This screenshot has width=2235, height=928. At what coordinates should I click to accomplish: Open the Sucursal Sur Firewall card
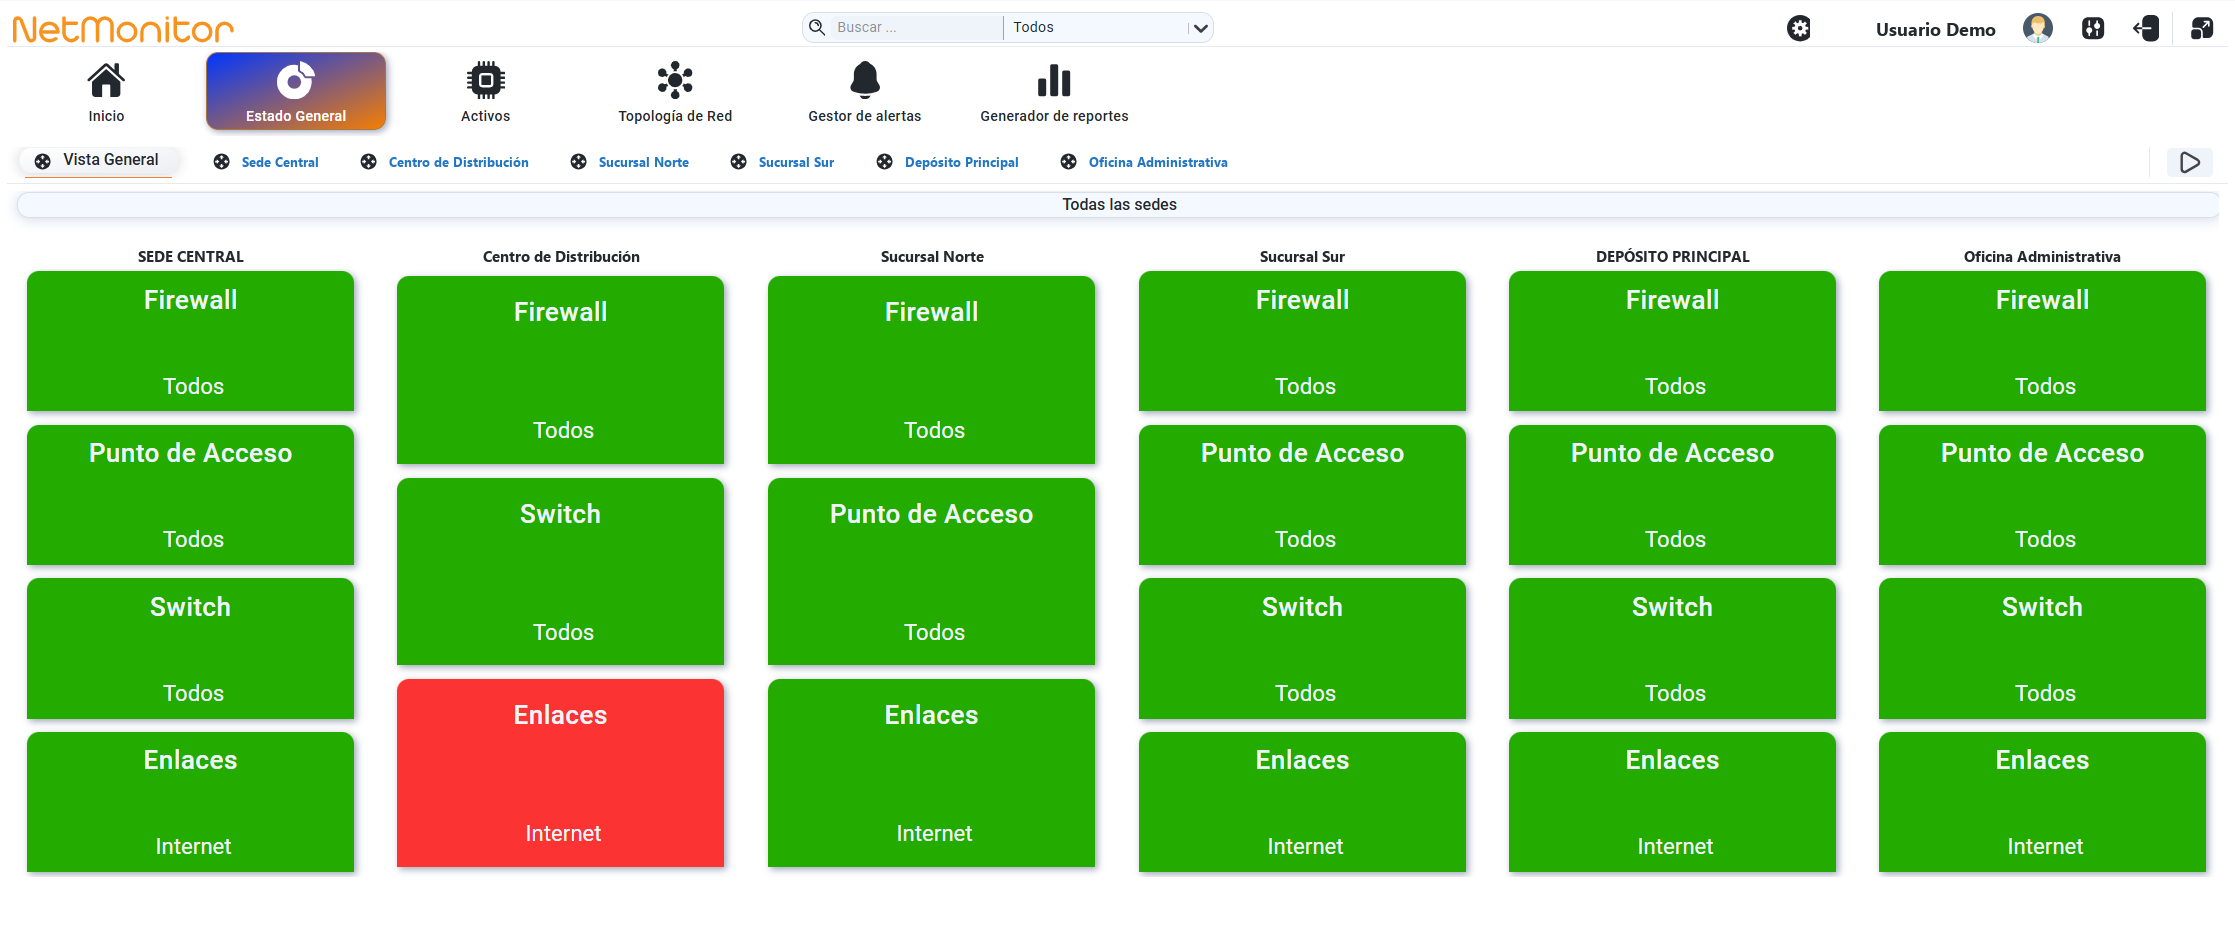pyautogui.click(x=1302, y=341)
